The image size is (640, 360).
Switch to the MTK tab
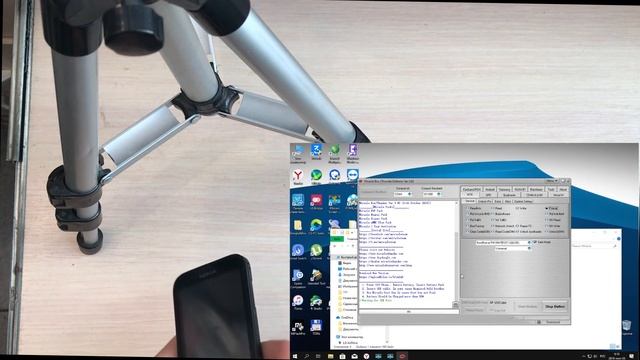469,195
